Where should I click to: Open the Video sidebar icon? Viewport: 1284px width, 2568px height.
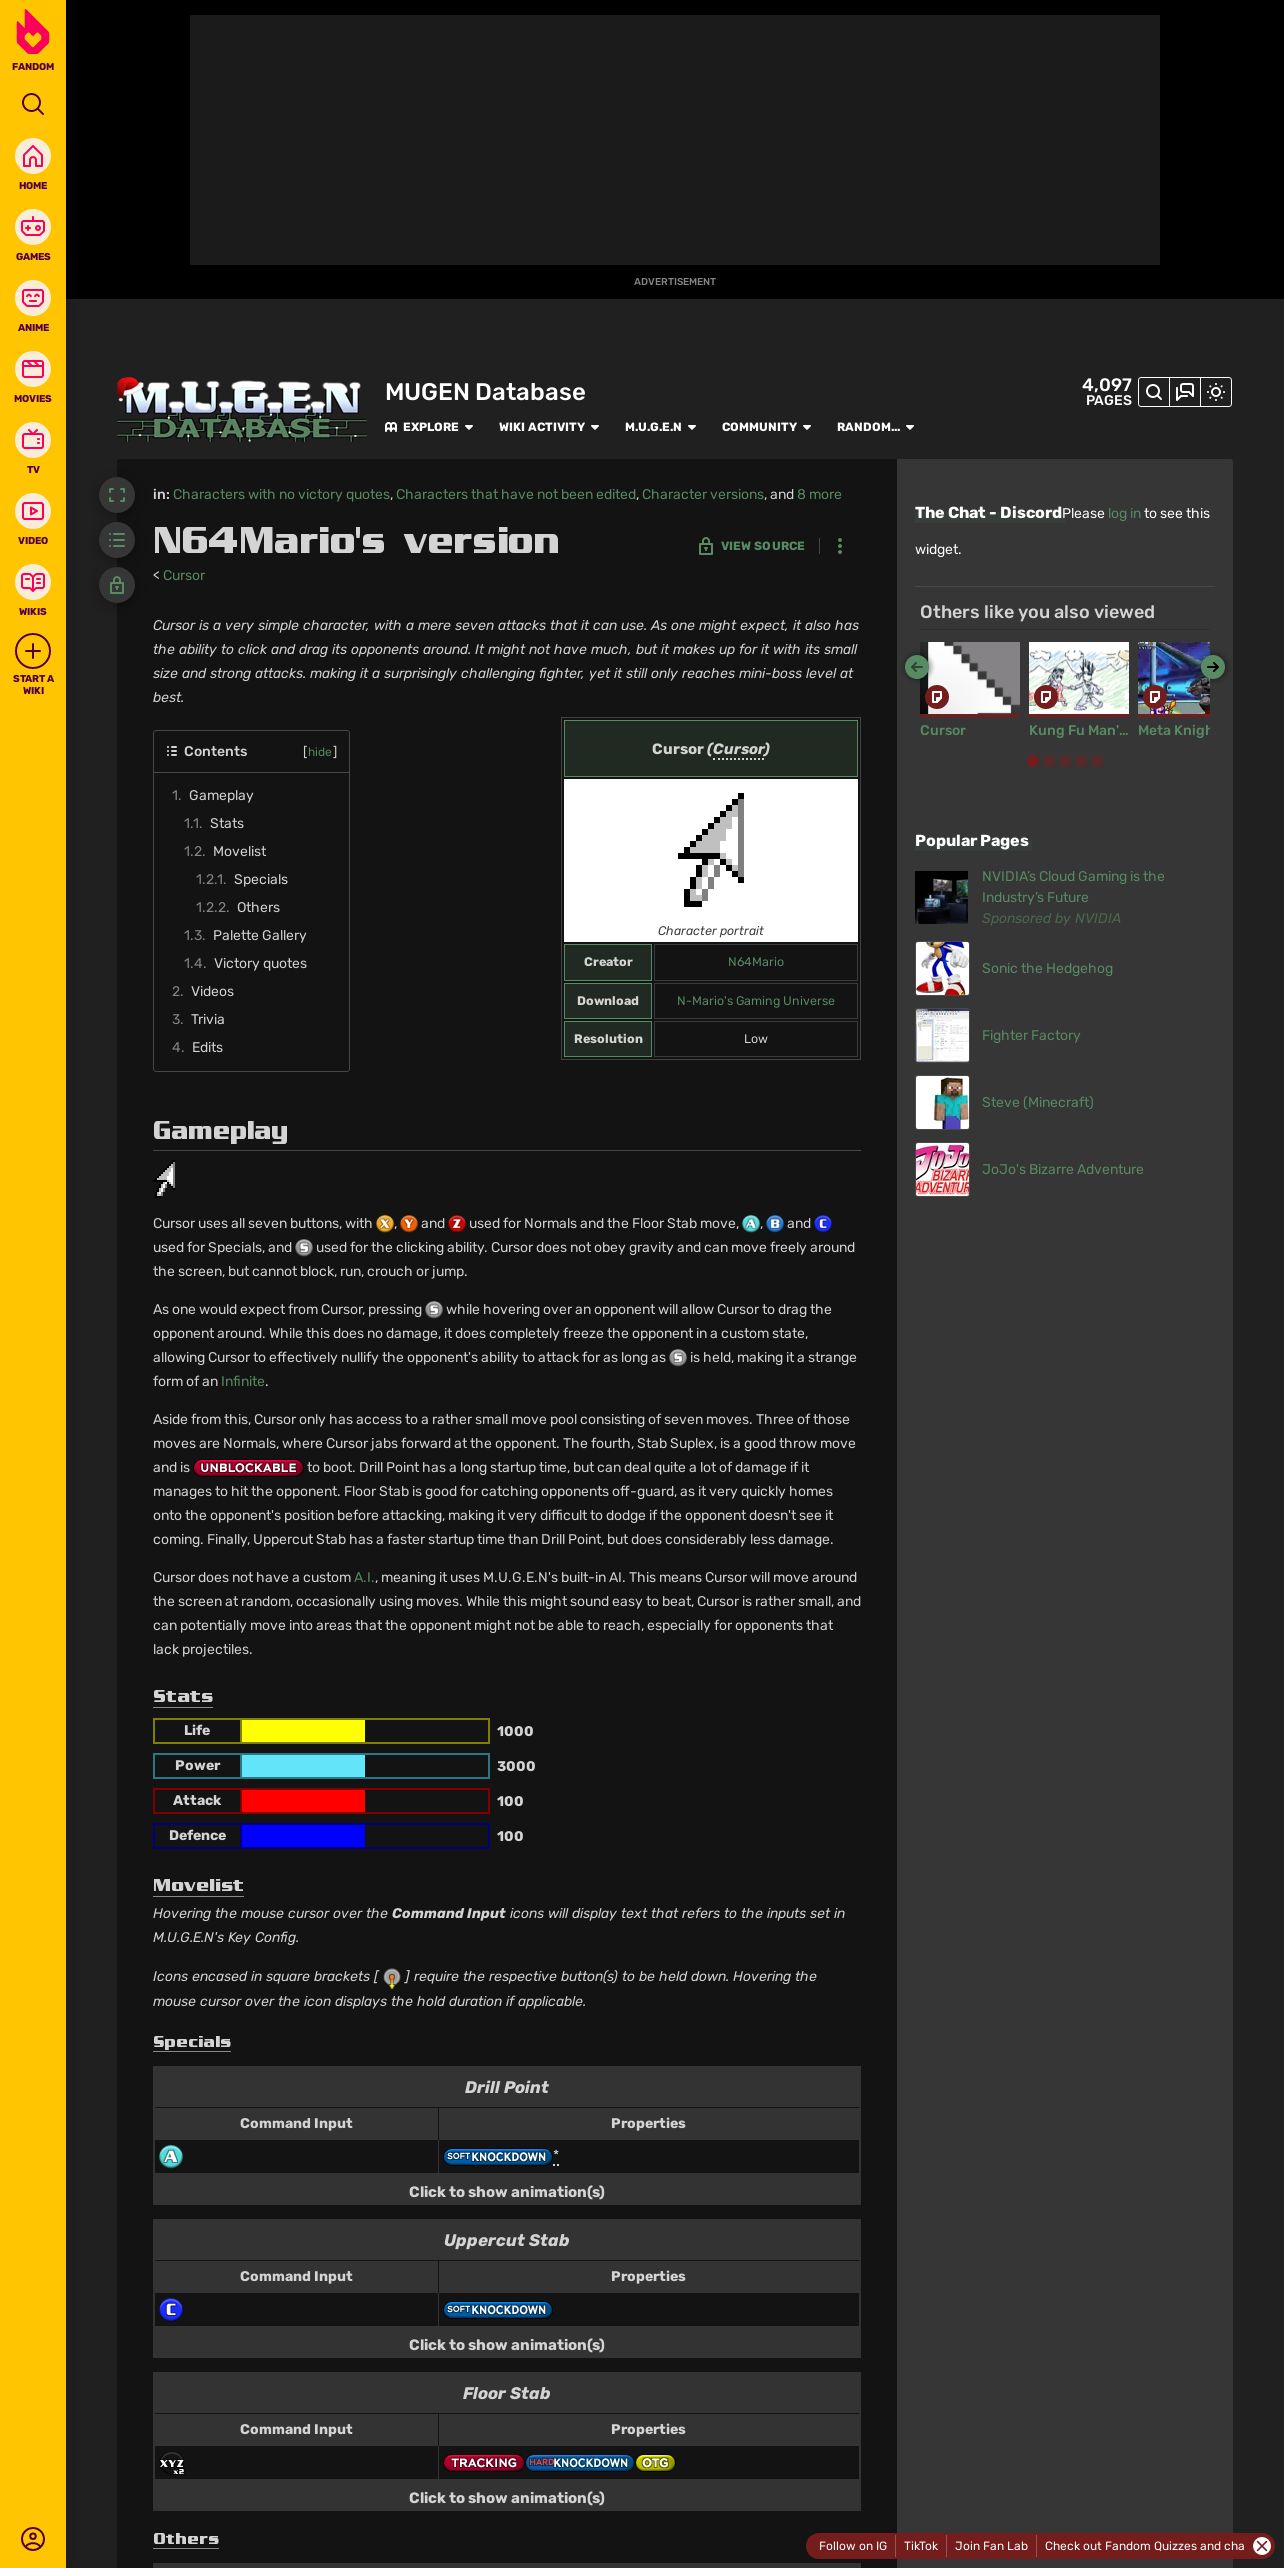(33, 512)
